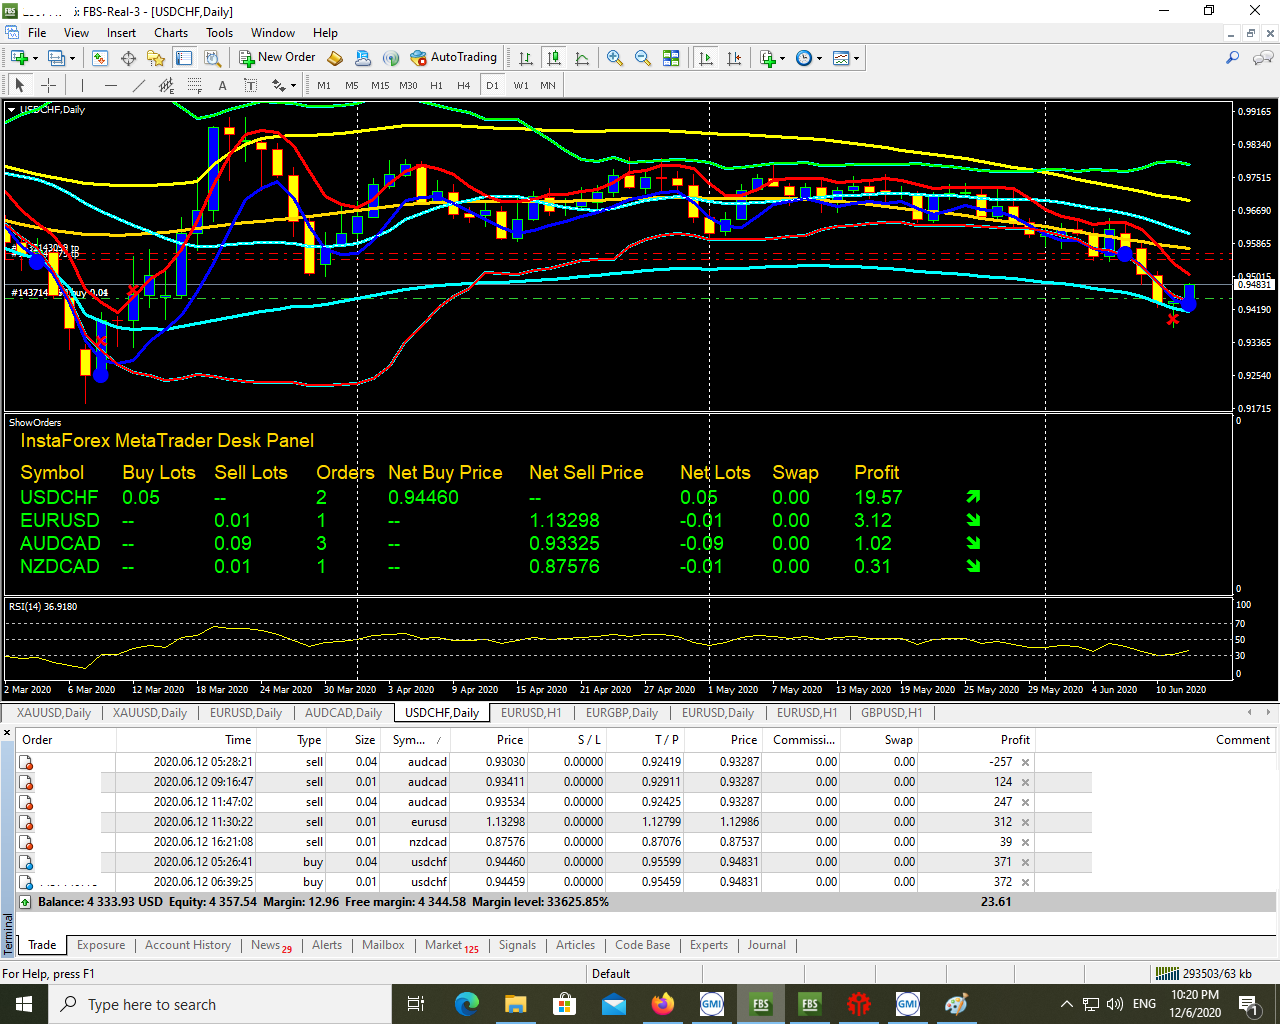
Task: Expand the Profiles dropdown arrow
Action: tap(72, 58)
